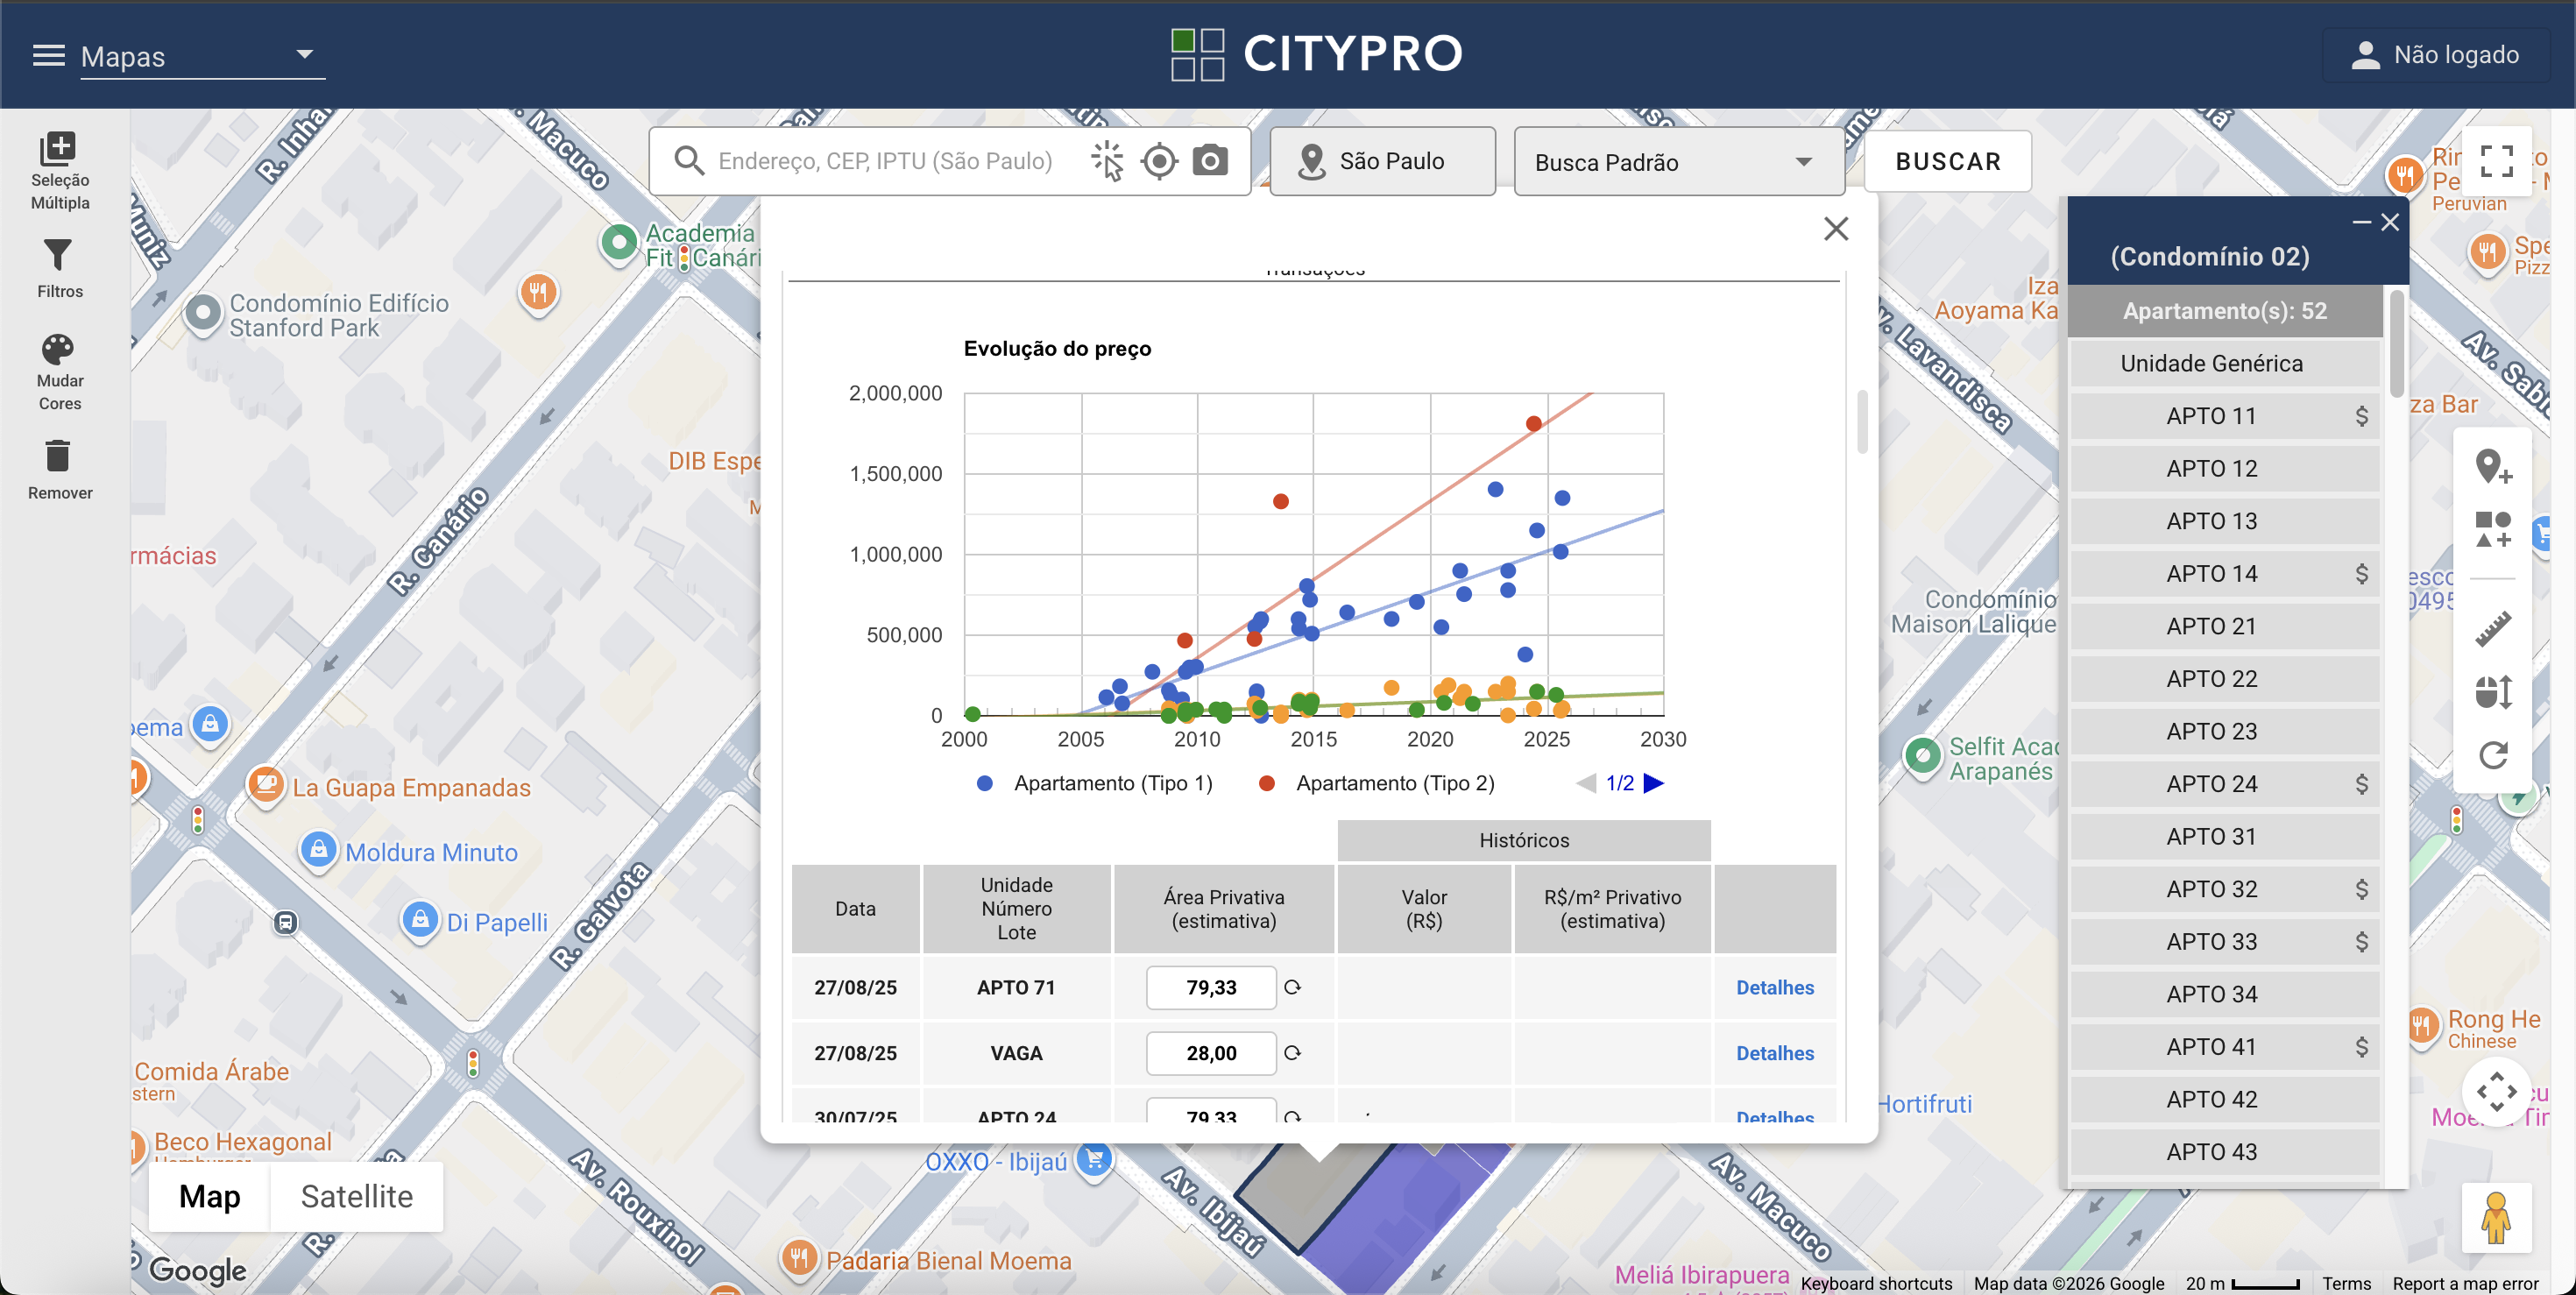Click Report a map error link
This screenshot has height=1295, width=2576.
tap(2465, 1283)
